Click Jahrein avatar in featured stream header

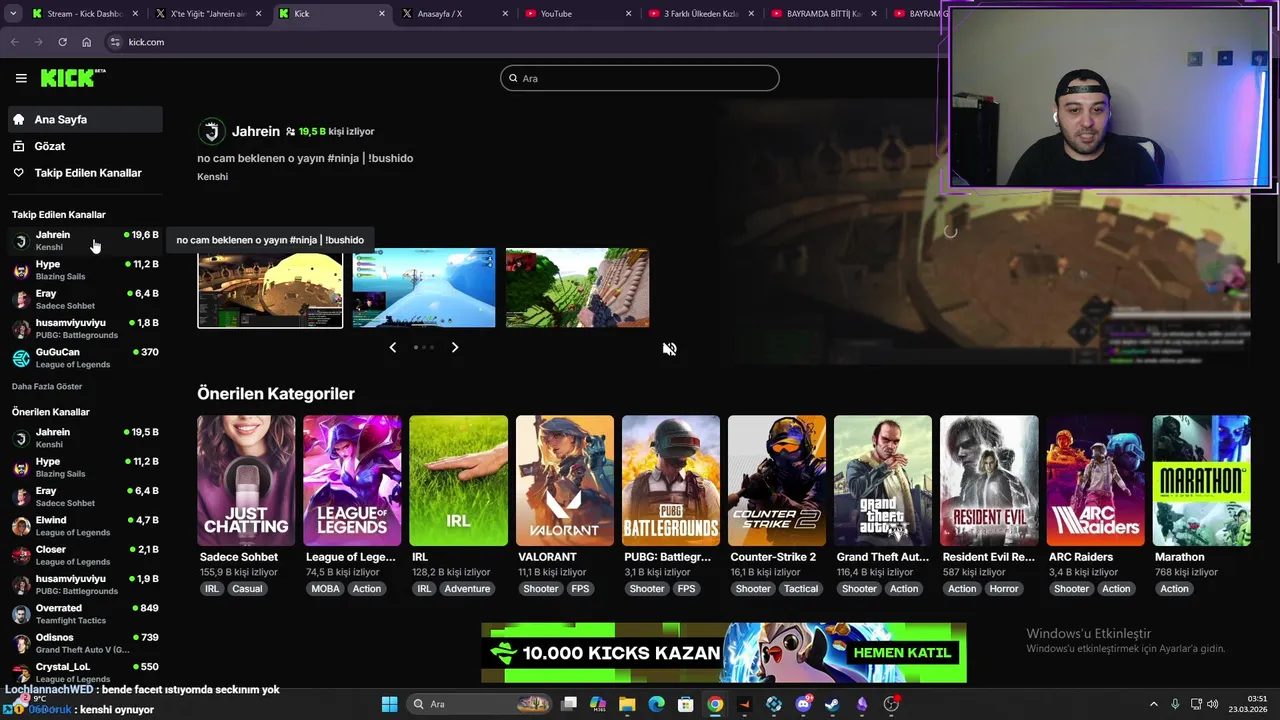211,131
